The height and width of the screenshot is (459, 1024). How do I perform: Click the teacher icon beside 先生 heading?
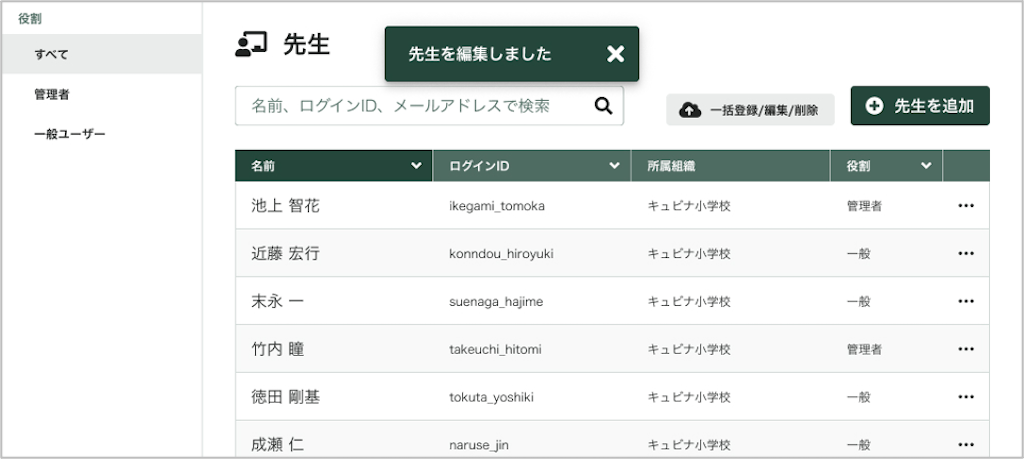click(251, 45)
